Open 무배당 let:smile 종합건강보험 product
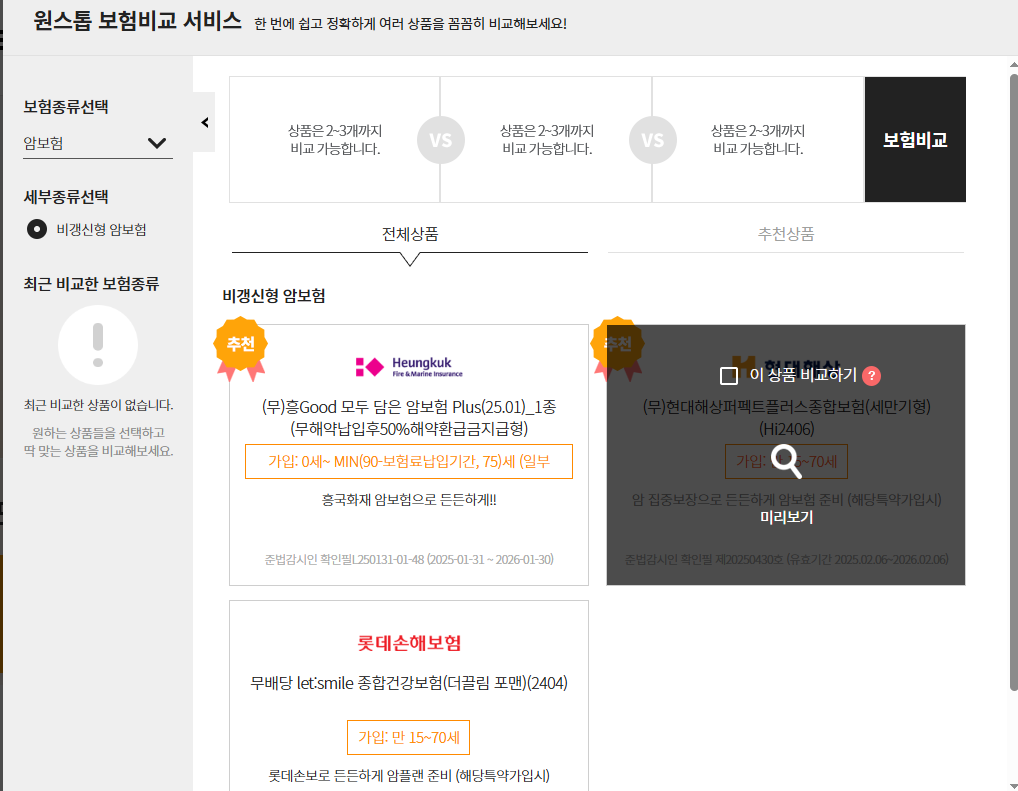Image resolution: width=1018 pixels, height=791 pixels. tap(409, 683)
